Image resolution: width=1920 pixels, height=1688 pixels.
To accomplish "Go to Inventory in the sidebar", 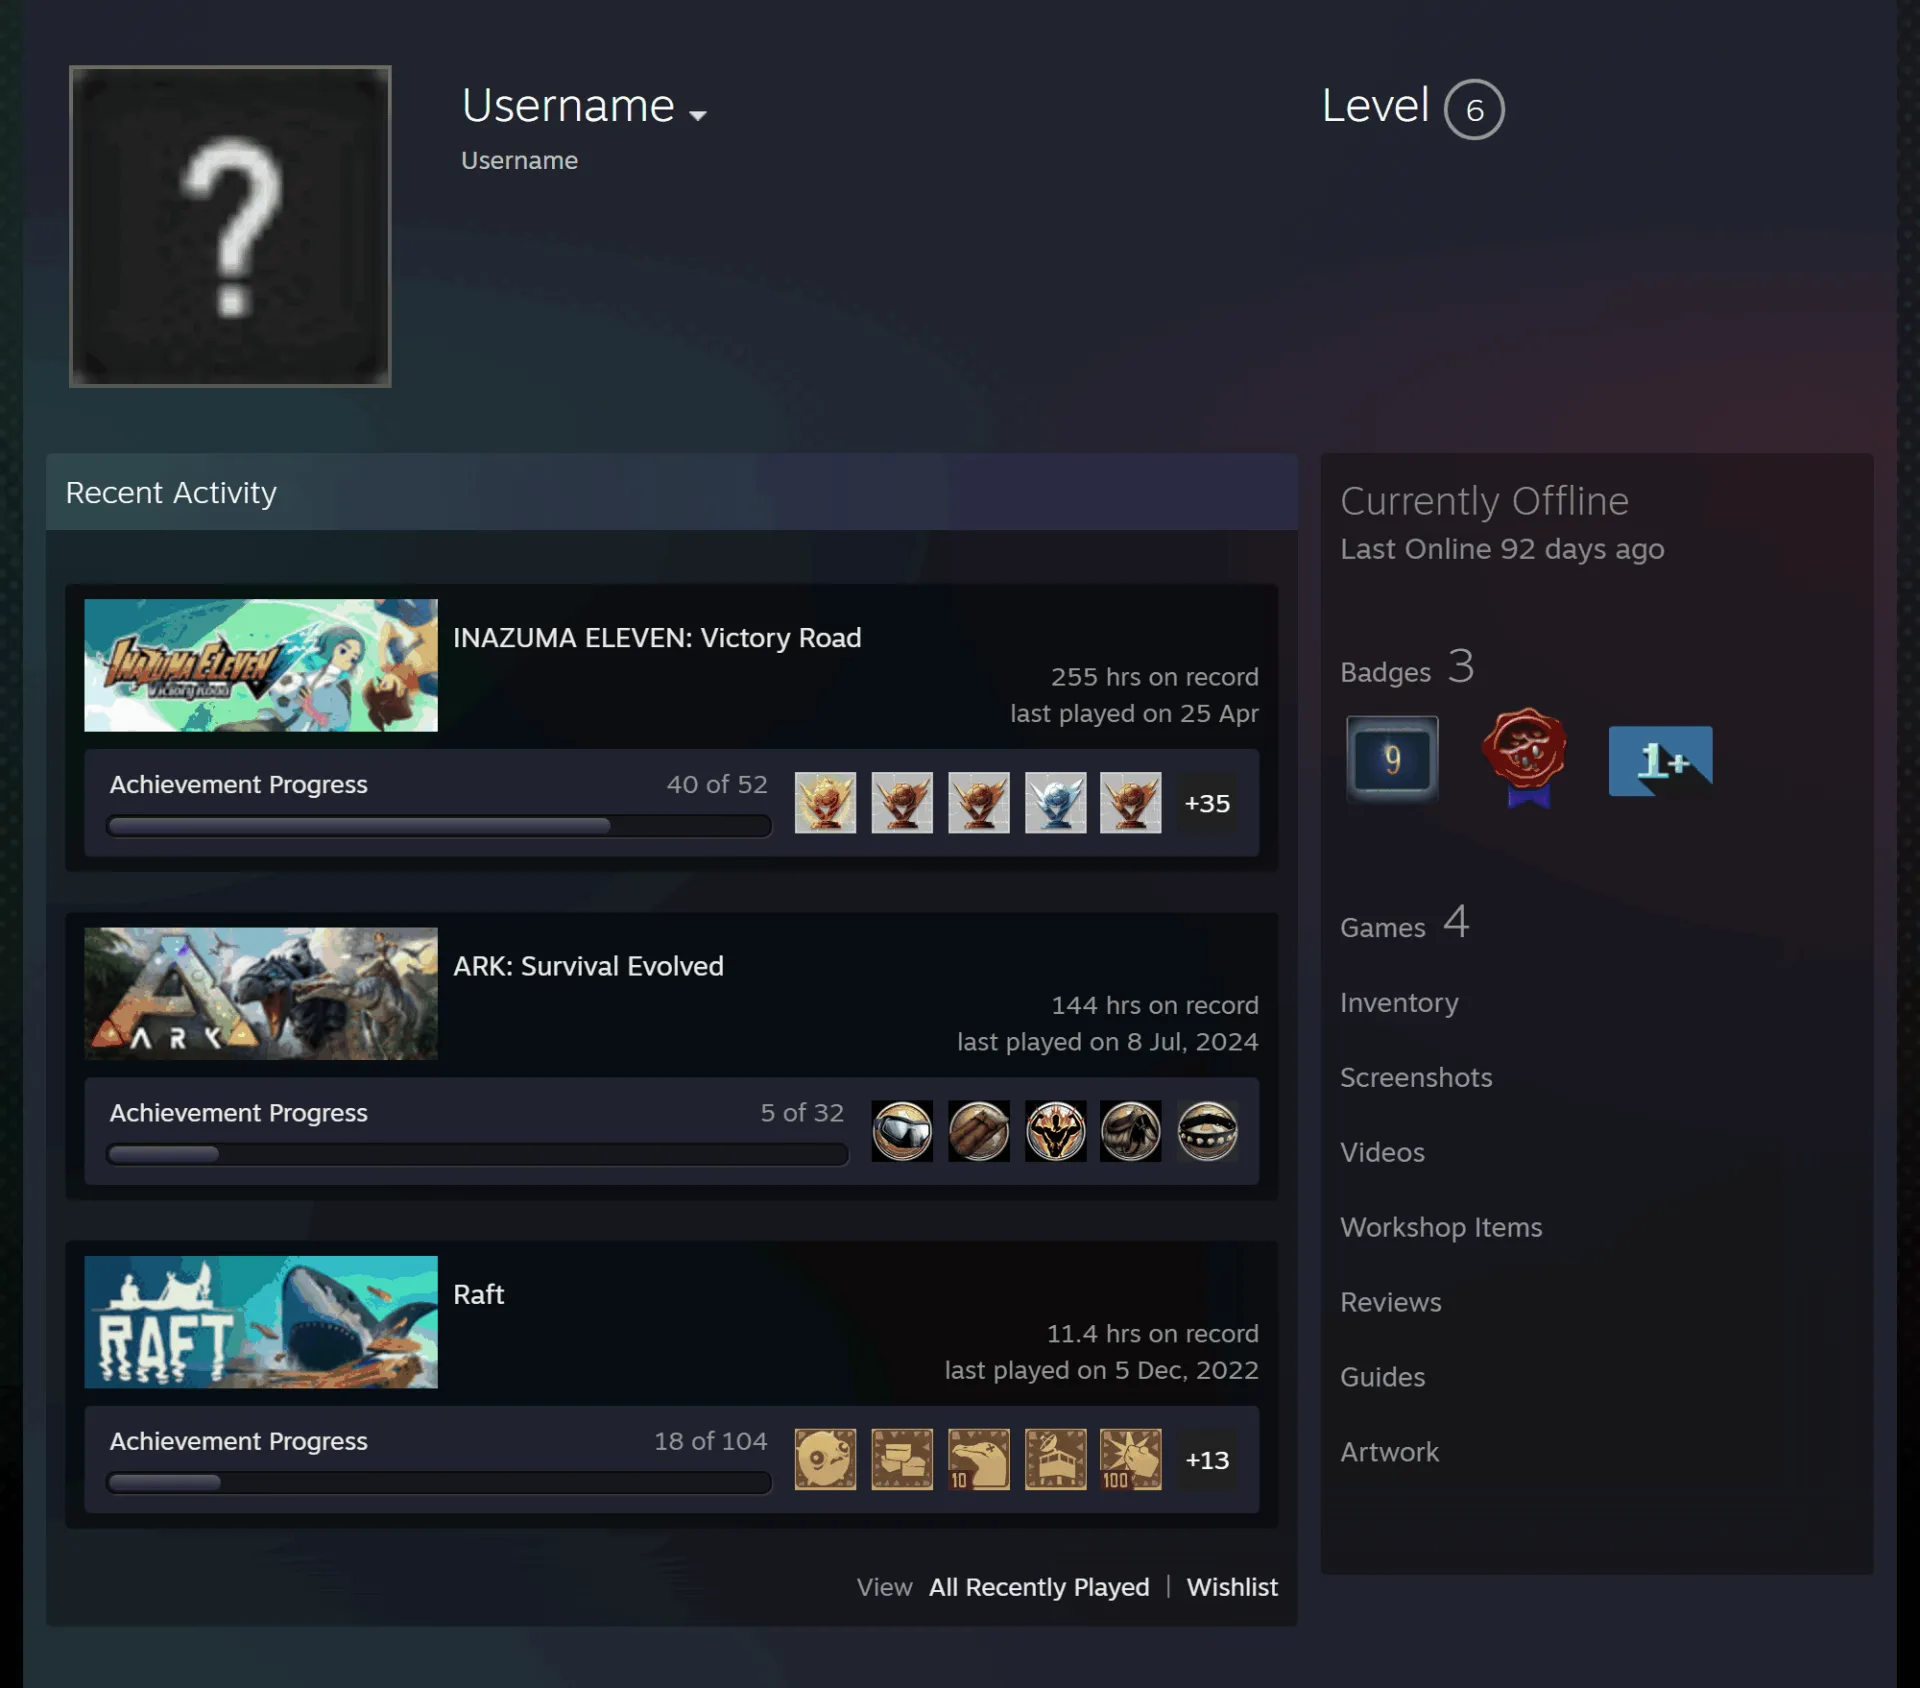I will pyautogui.click(x=1399, y=1002).
